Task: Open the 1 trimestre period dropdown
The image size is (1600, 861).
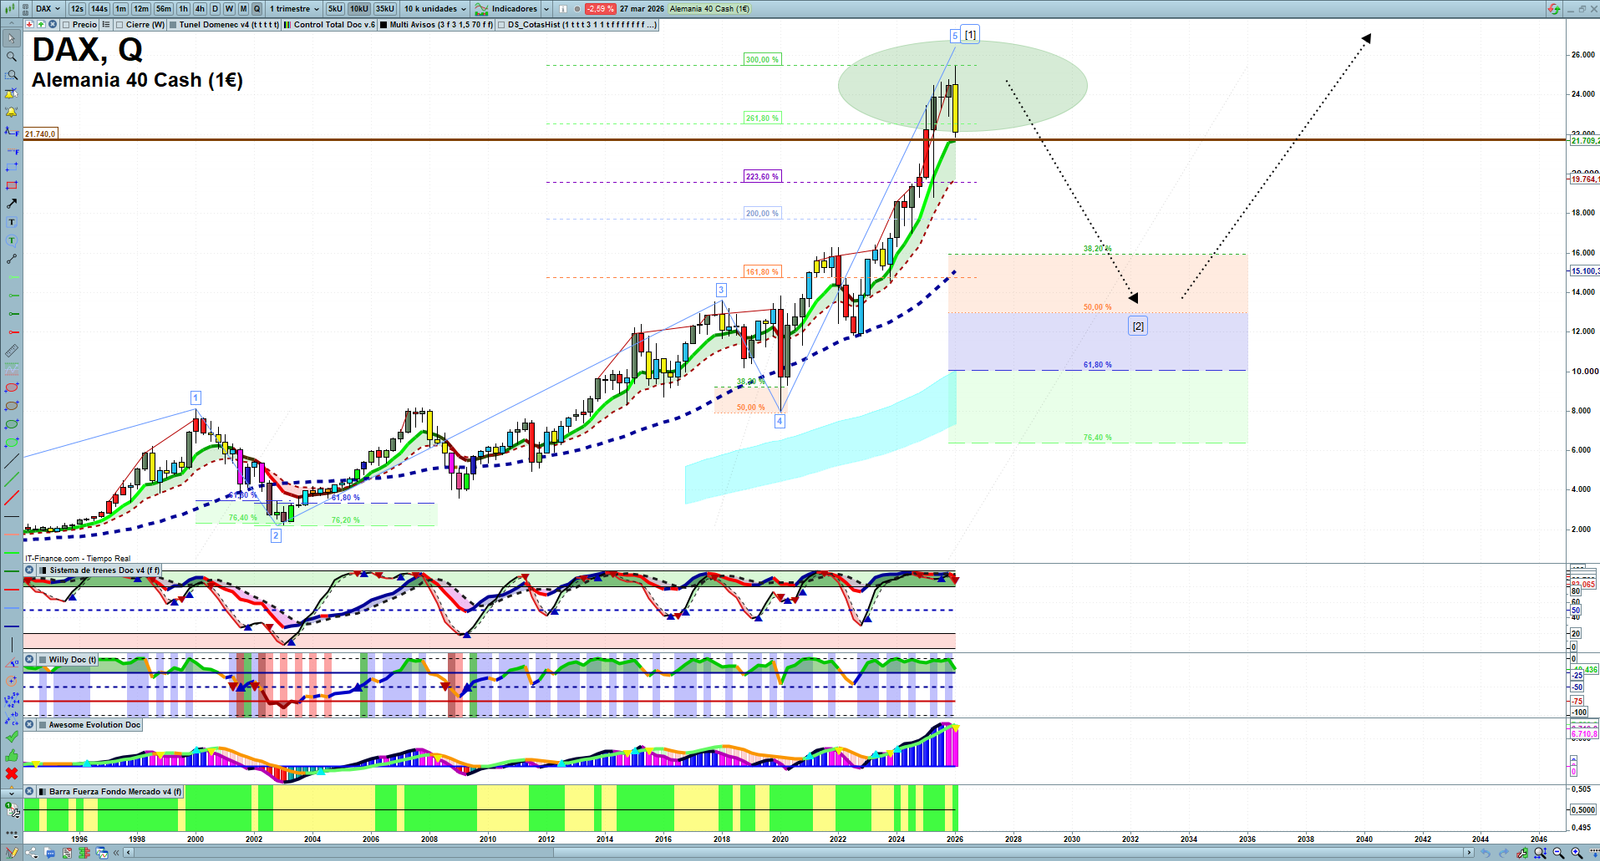Action: click(x=294, y=9)
